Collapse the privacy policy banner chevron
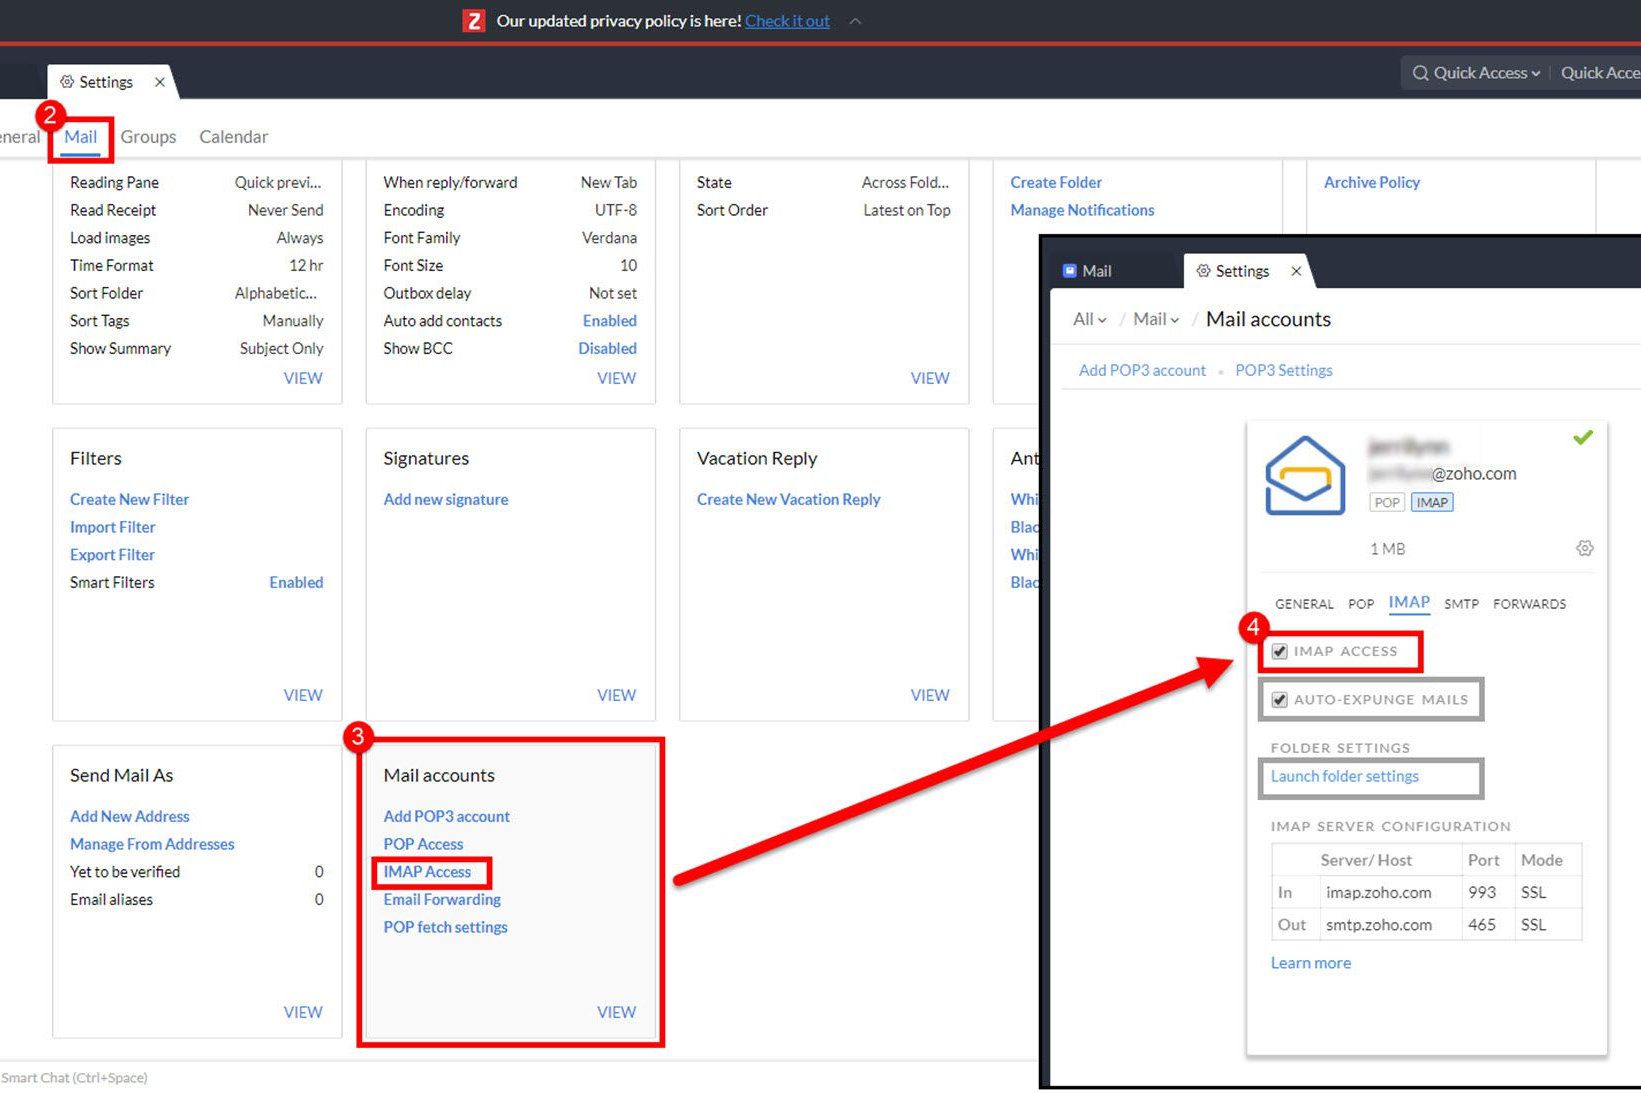The width and height of the screenshot is (1641, 1094). click(855, 21)
